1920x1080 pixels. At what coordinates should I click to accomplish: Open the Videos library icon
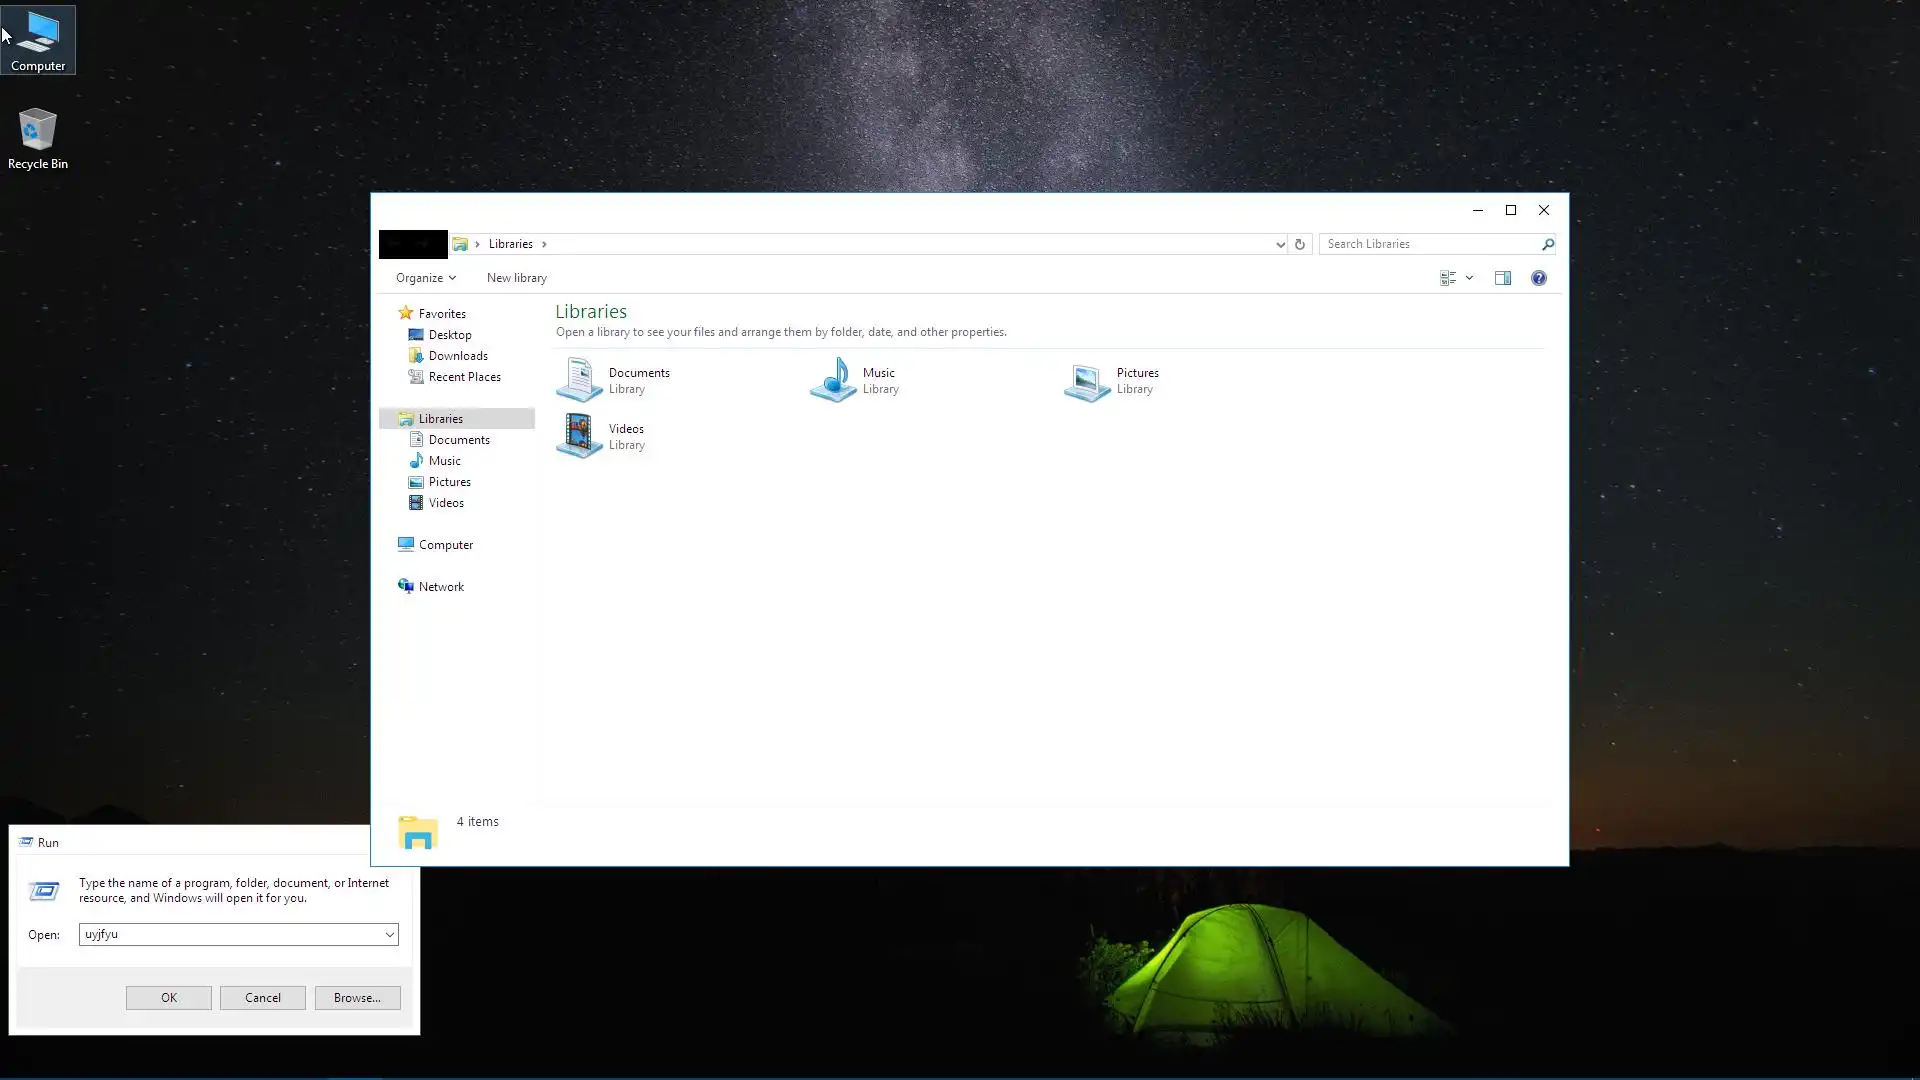coord(579,437)
